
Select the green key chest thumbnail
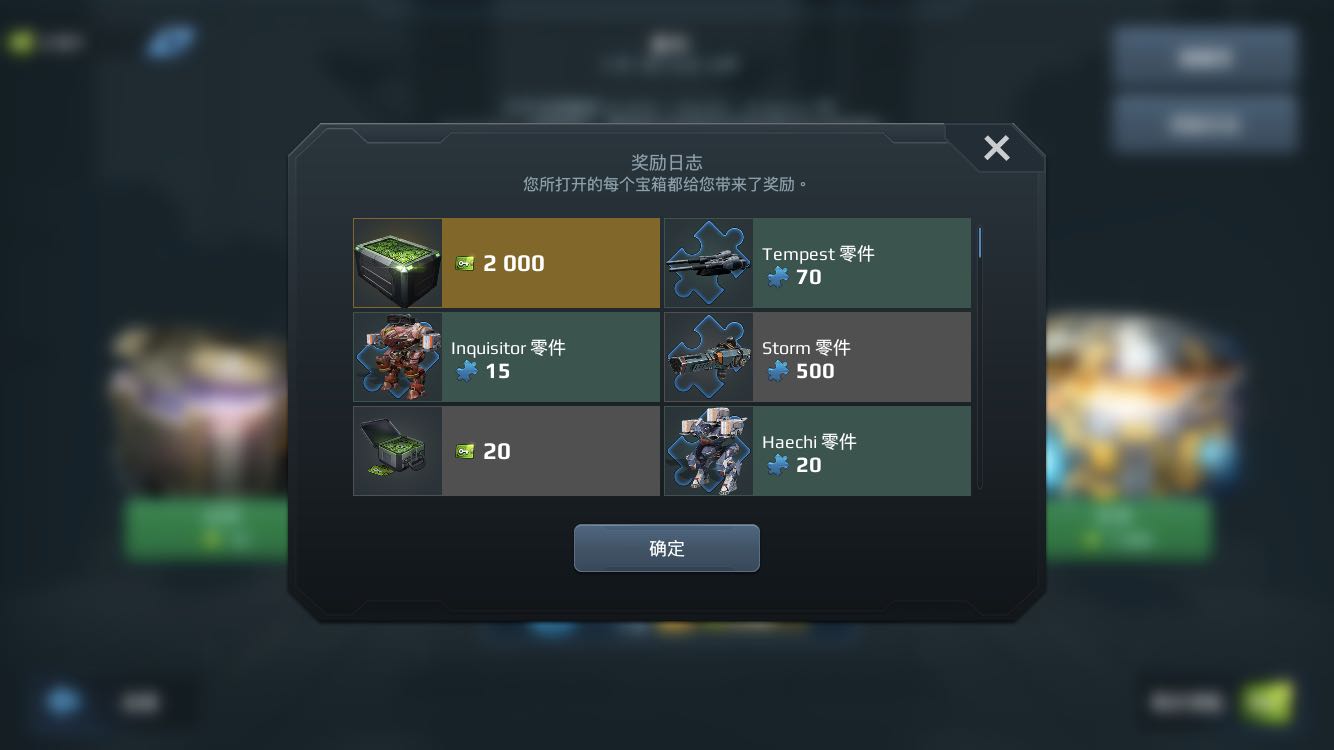point(398,263)
